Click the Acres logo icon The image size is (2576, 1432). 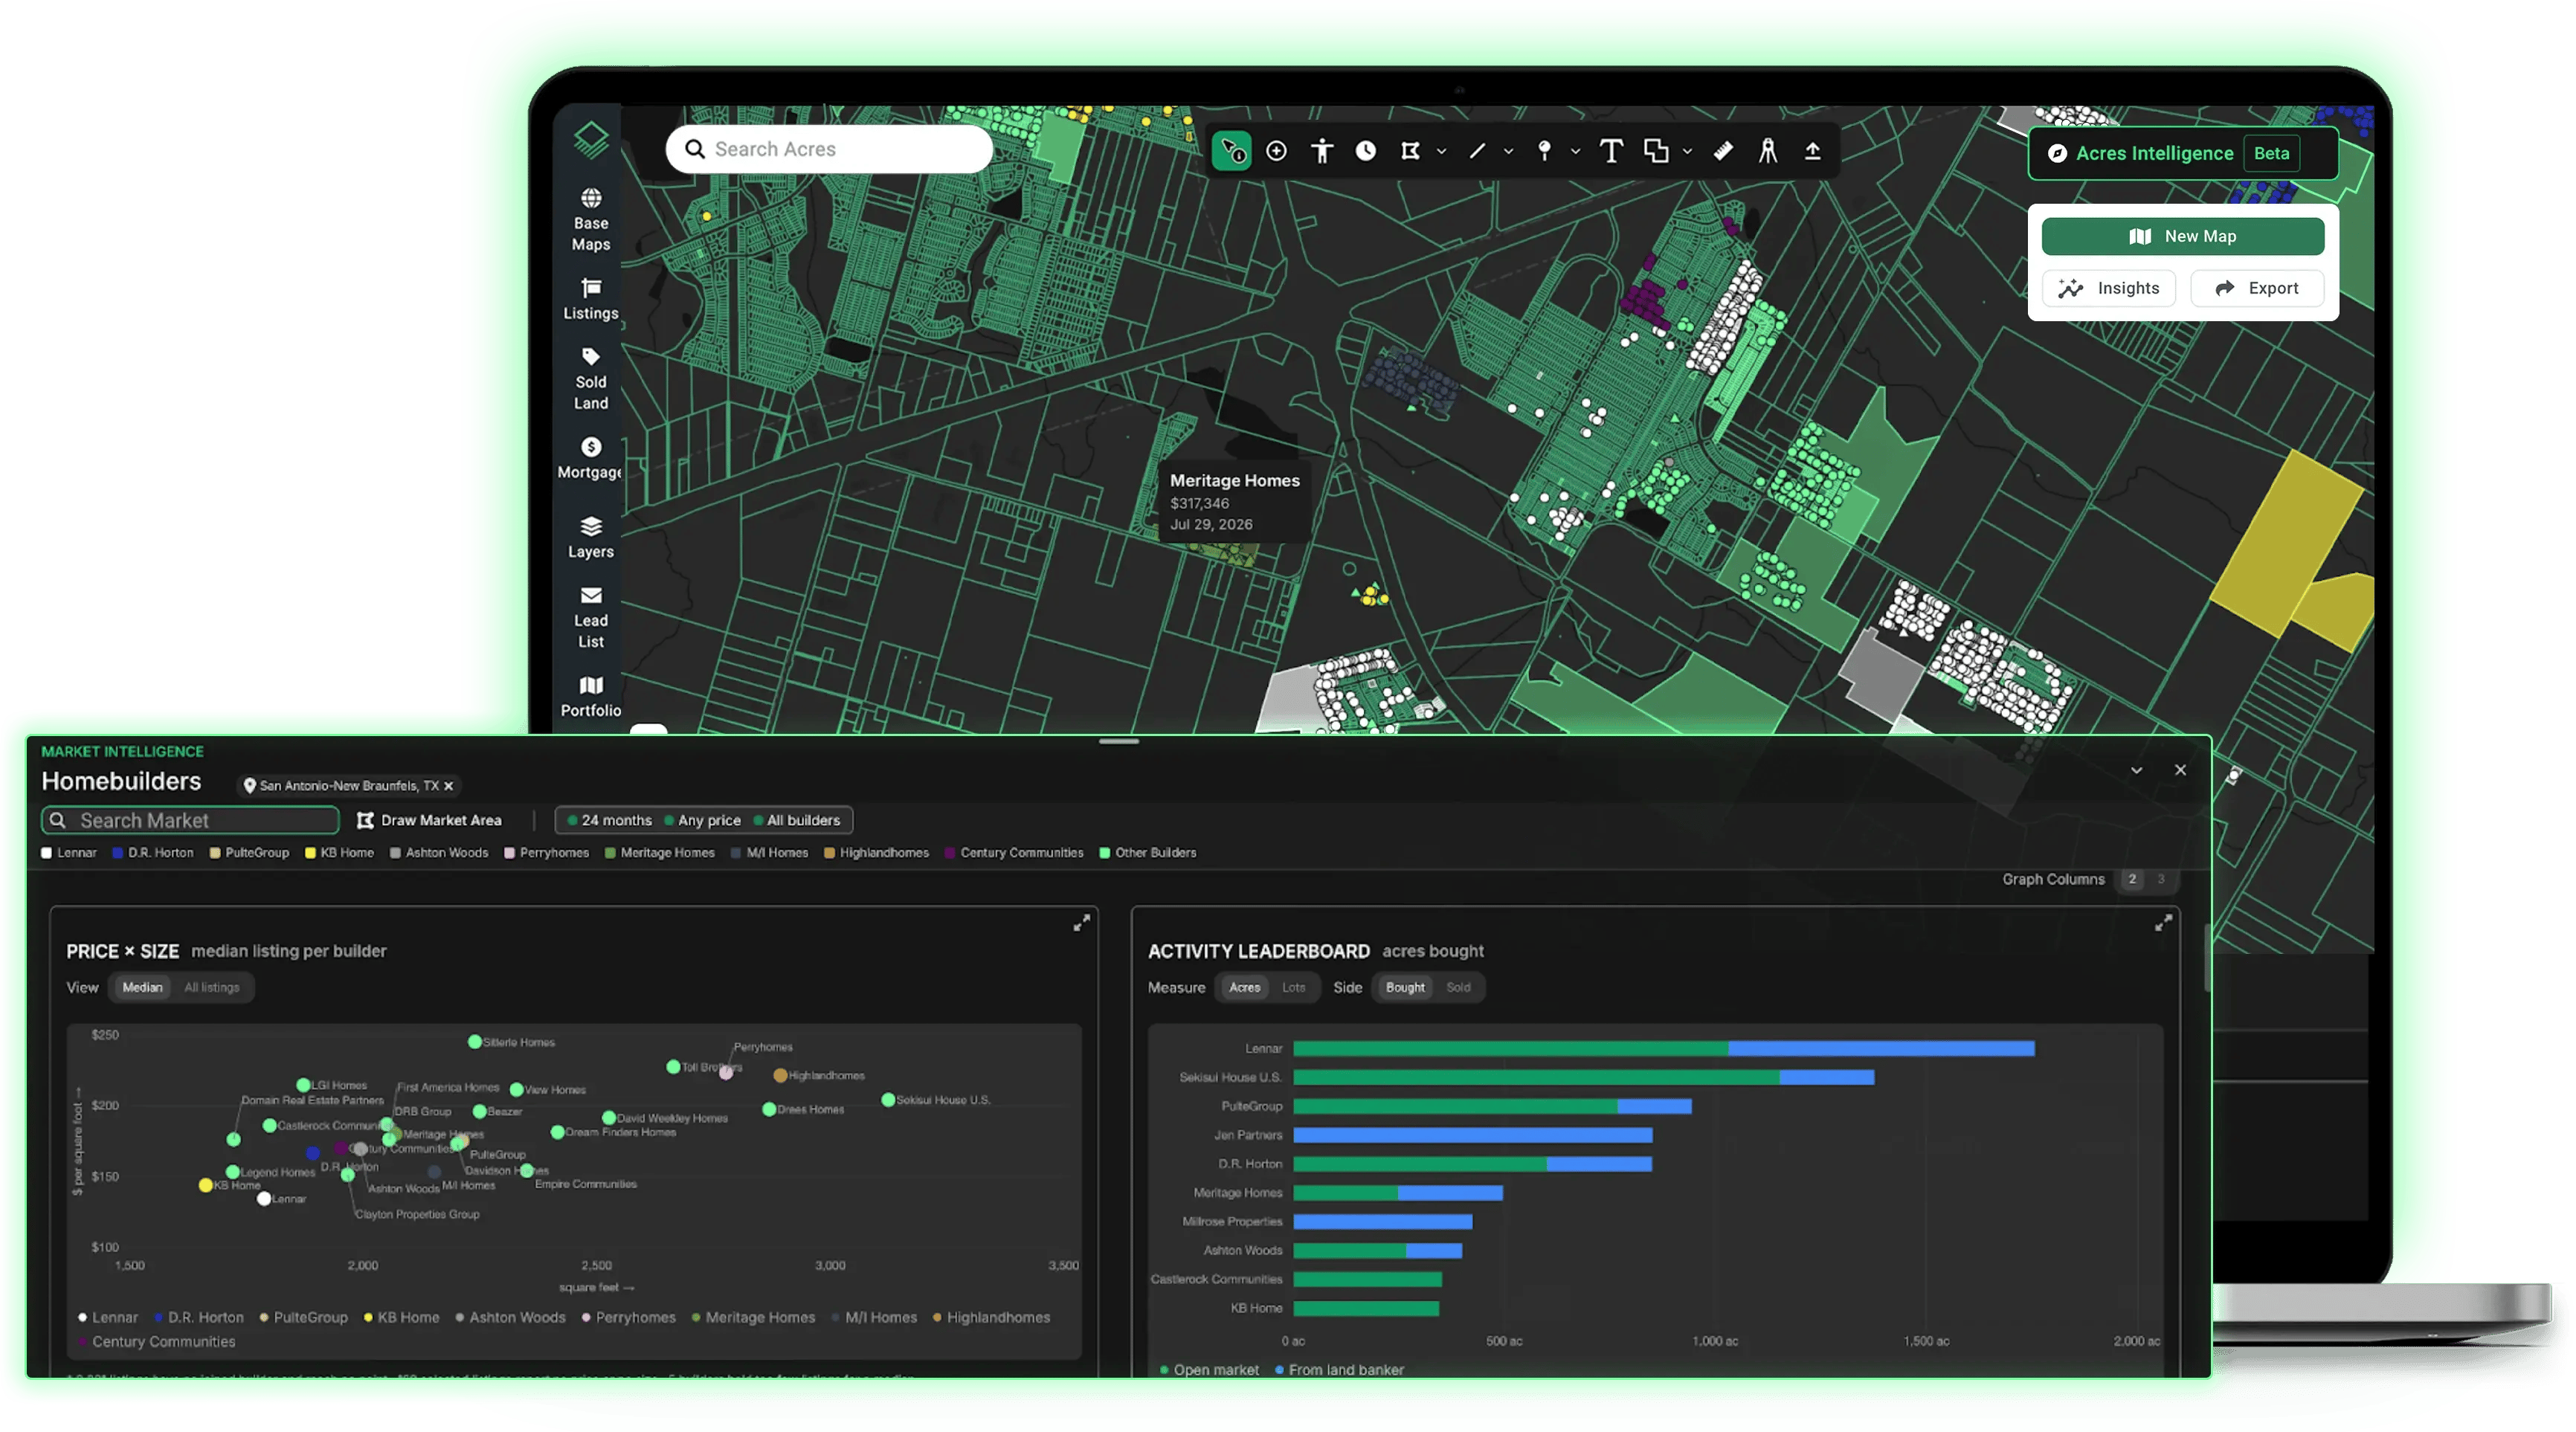point(590,139)
